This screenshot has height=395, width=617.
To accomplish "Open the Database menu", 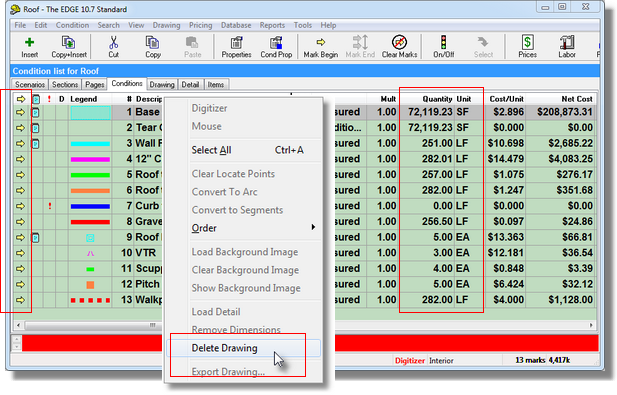I will (x=236, y=25).
